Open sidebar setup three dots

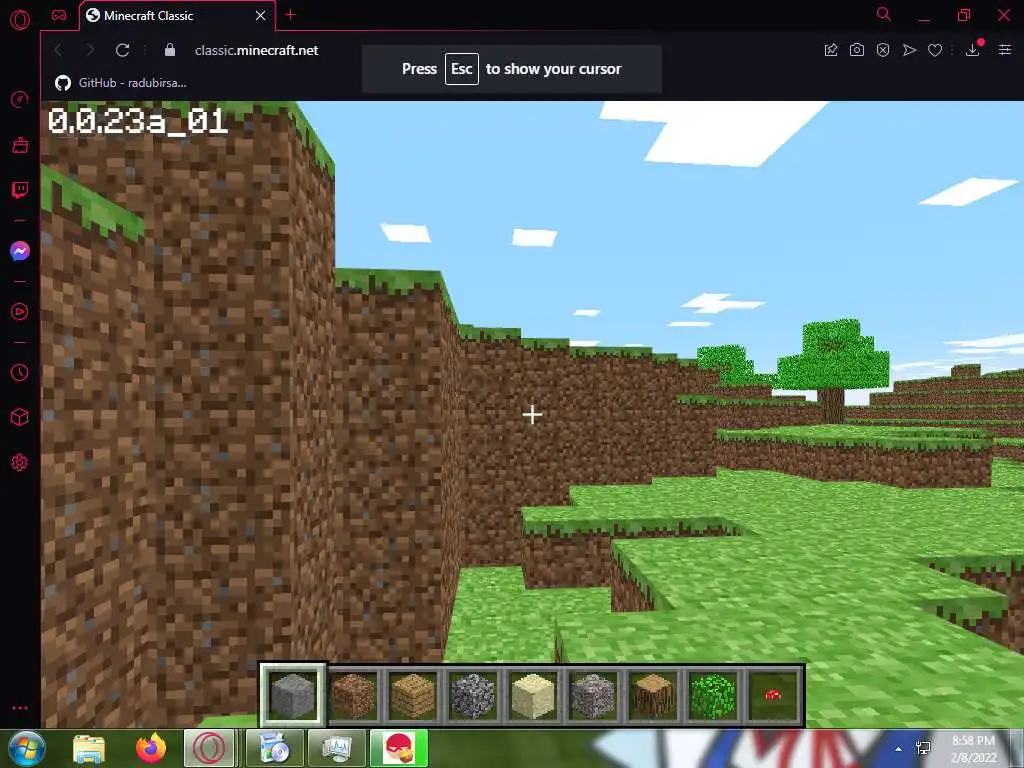[20, 708]
